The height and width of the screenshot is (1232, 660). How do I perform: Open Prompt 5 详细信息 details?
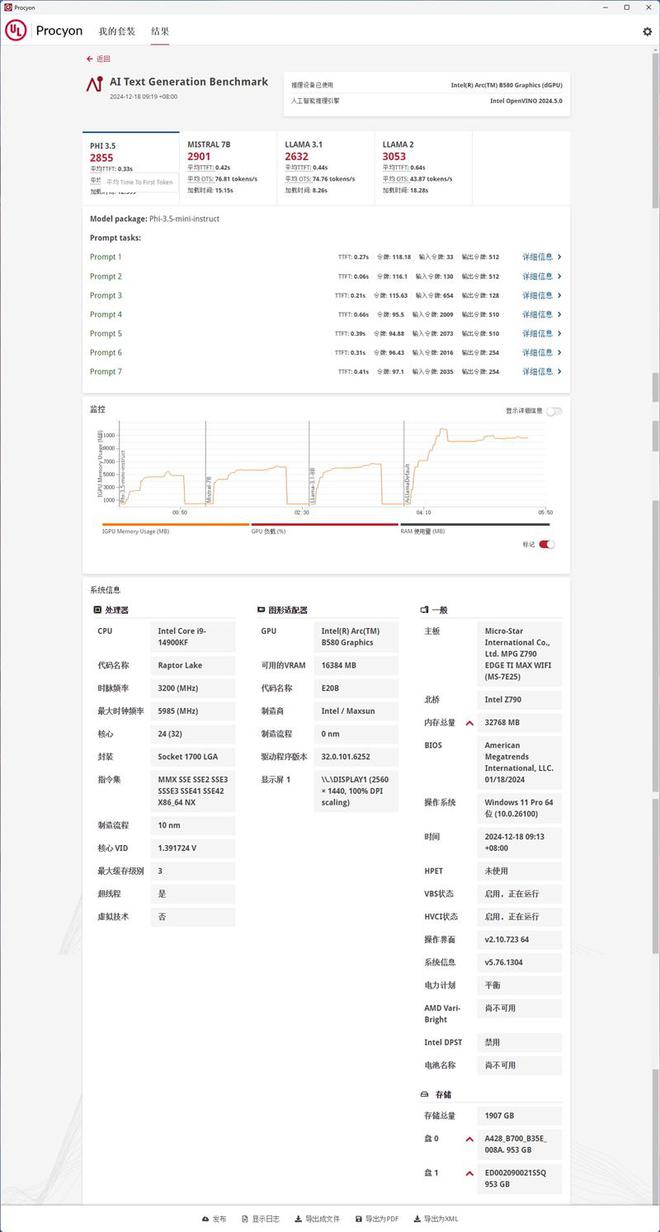[541, 333]
